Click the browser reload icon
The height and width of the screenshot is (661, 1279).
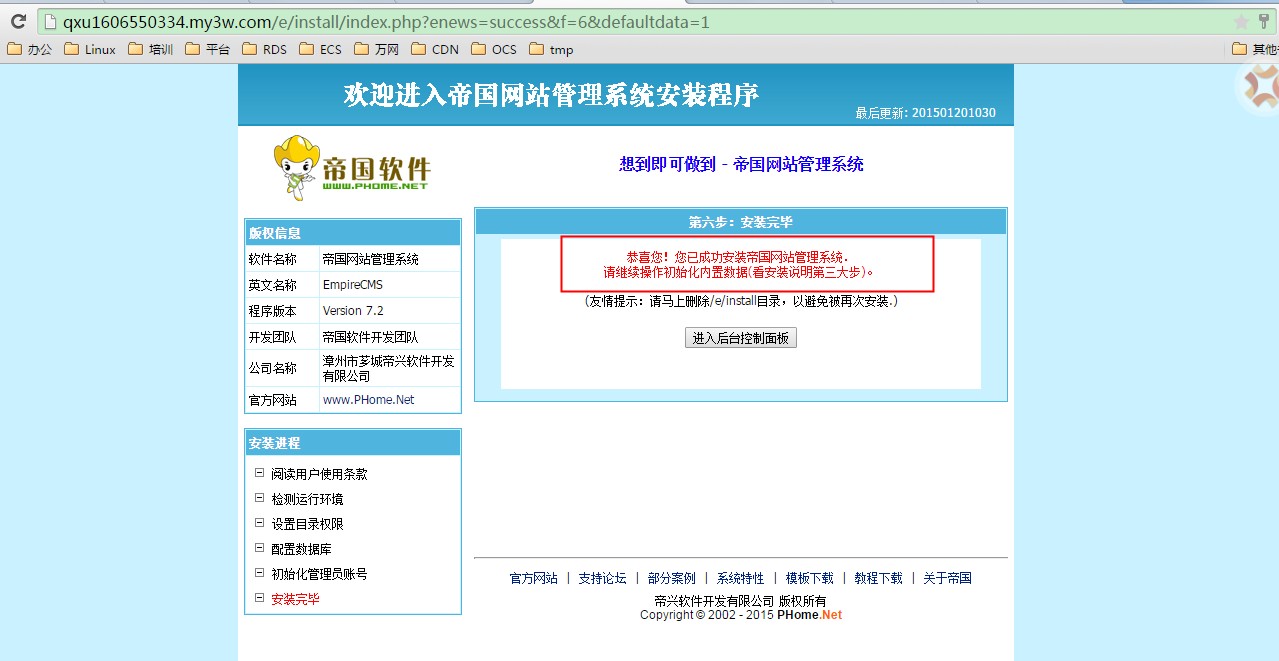pyautogui.click(x=17, y=21)
